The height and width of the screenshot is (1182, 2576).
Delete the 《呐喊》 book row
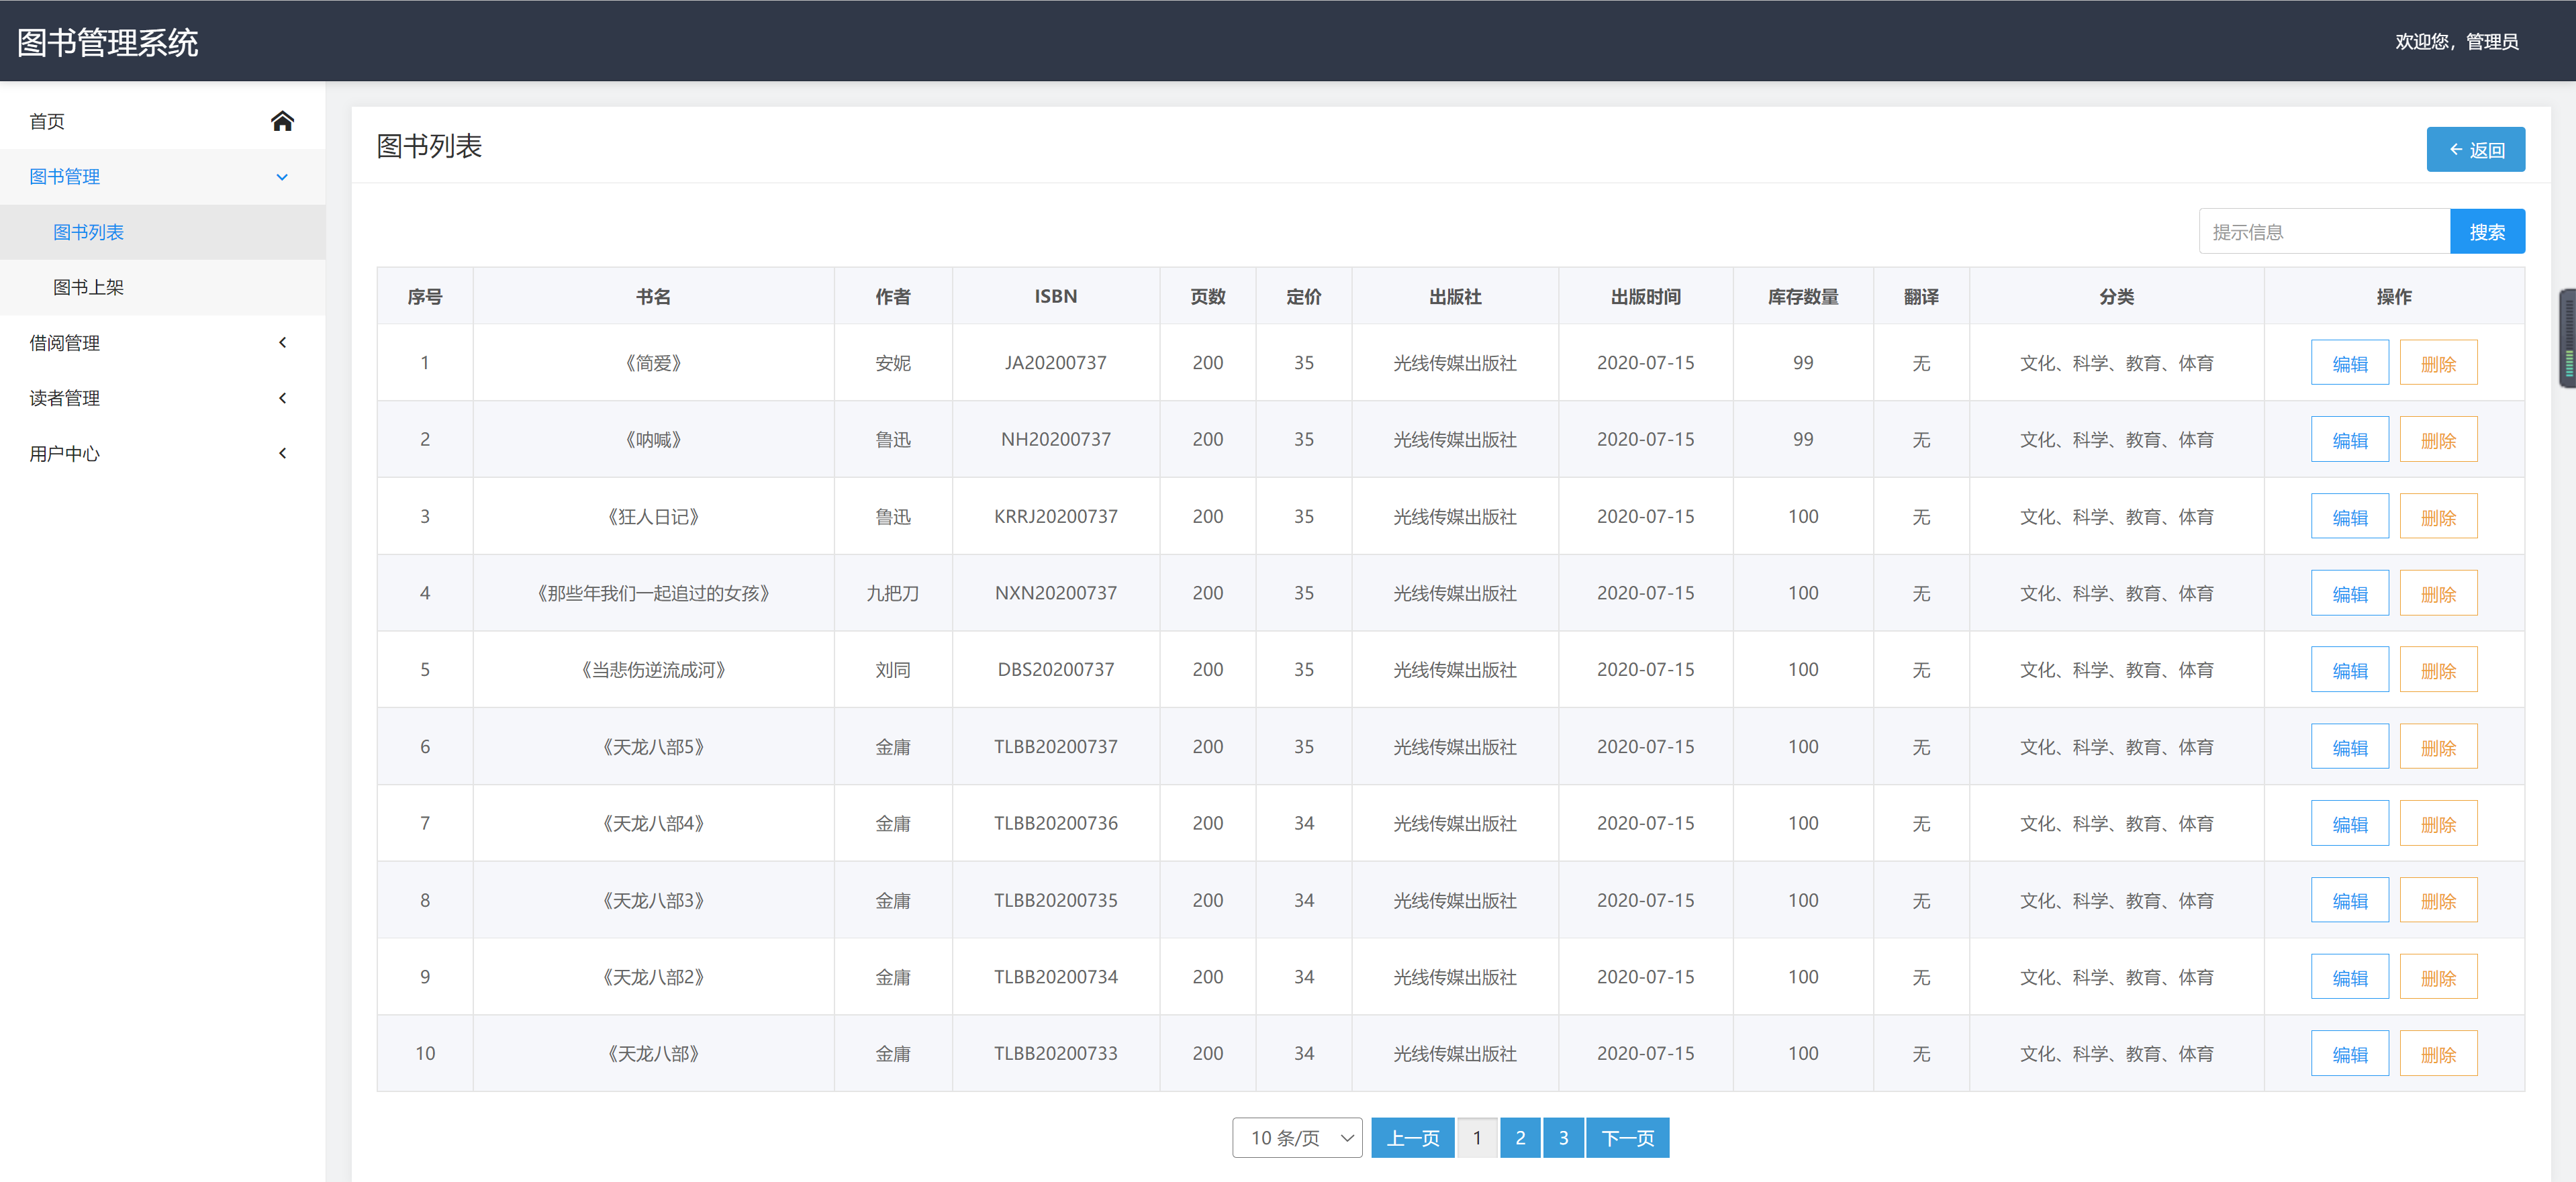click(x=2438, y=440)
